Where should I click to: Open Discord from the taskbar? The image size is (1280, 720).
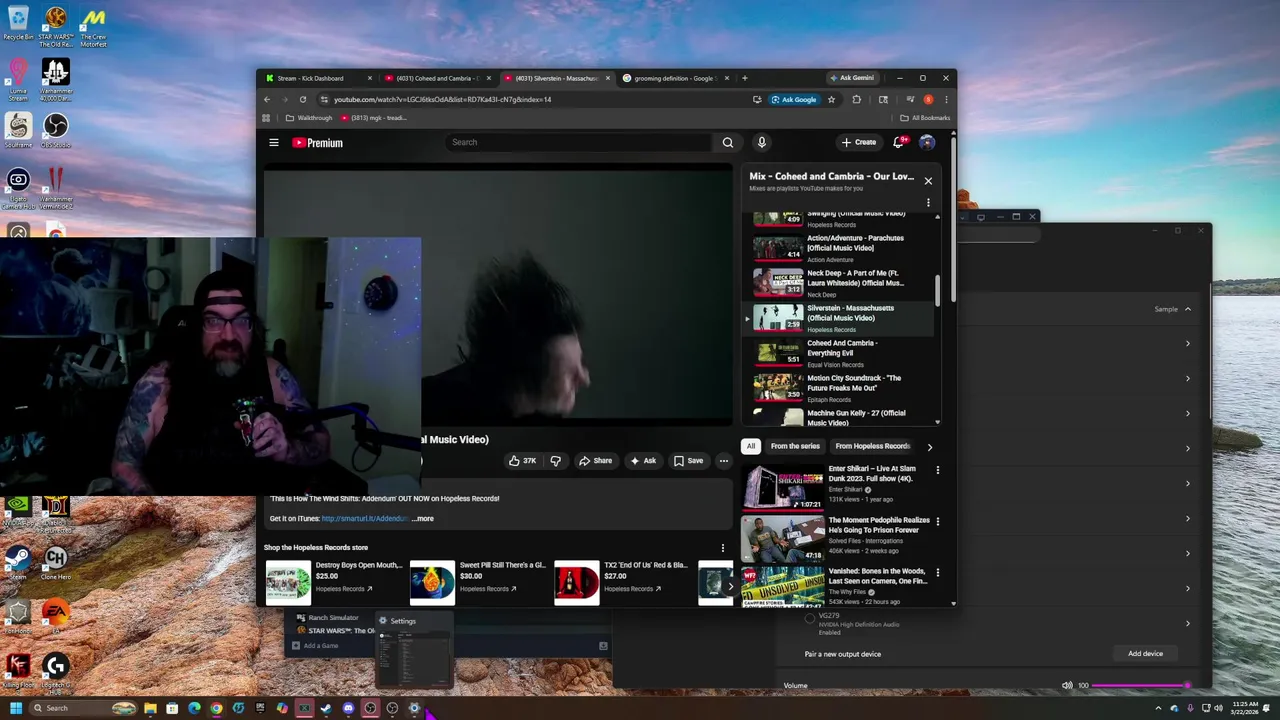click(348, 708)
